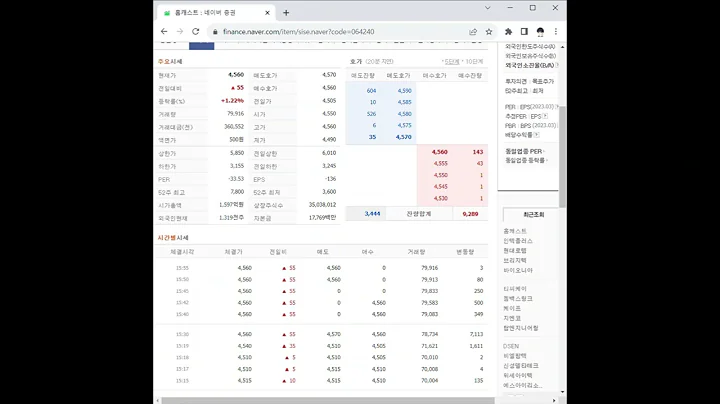Click the ask price 4,580
Screen dimensions: 720x404
tap(405, 114)
